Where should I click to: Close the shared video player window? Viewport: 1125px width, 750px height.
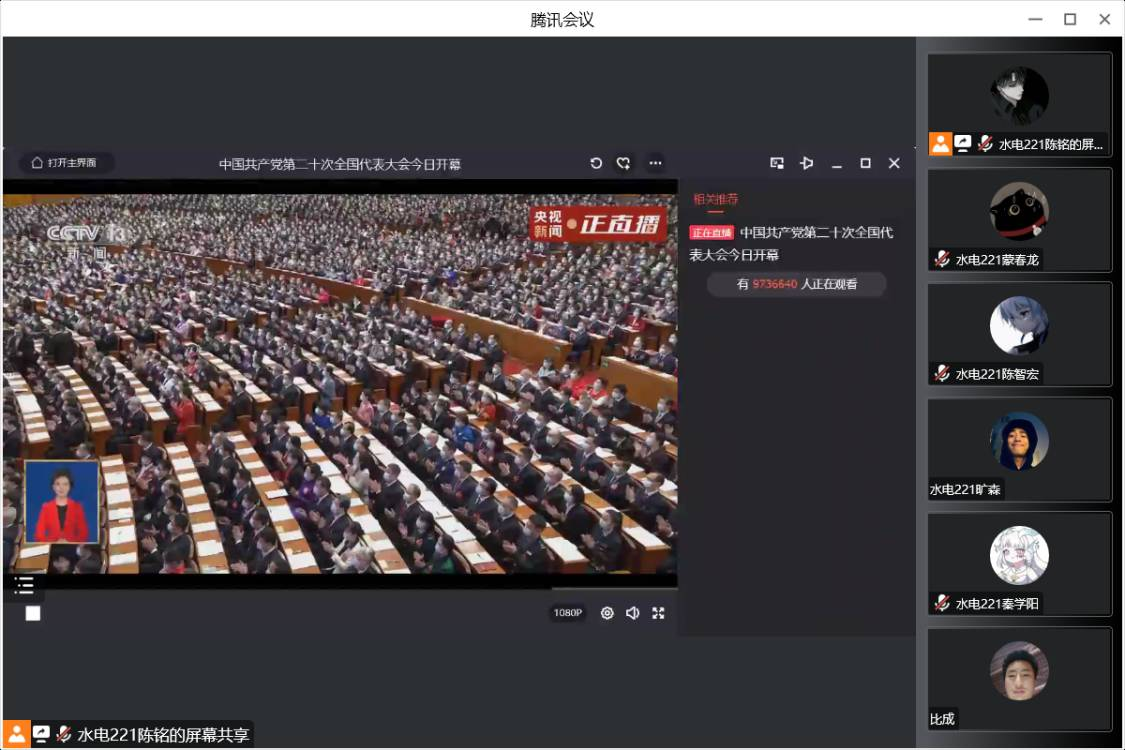(894, 164)
